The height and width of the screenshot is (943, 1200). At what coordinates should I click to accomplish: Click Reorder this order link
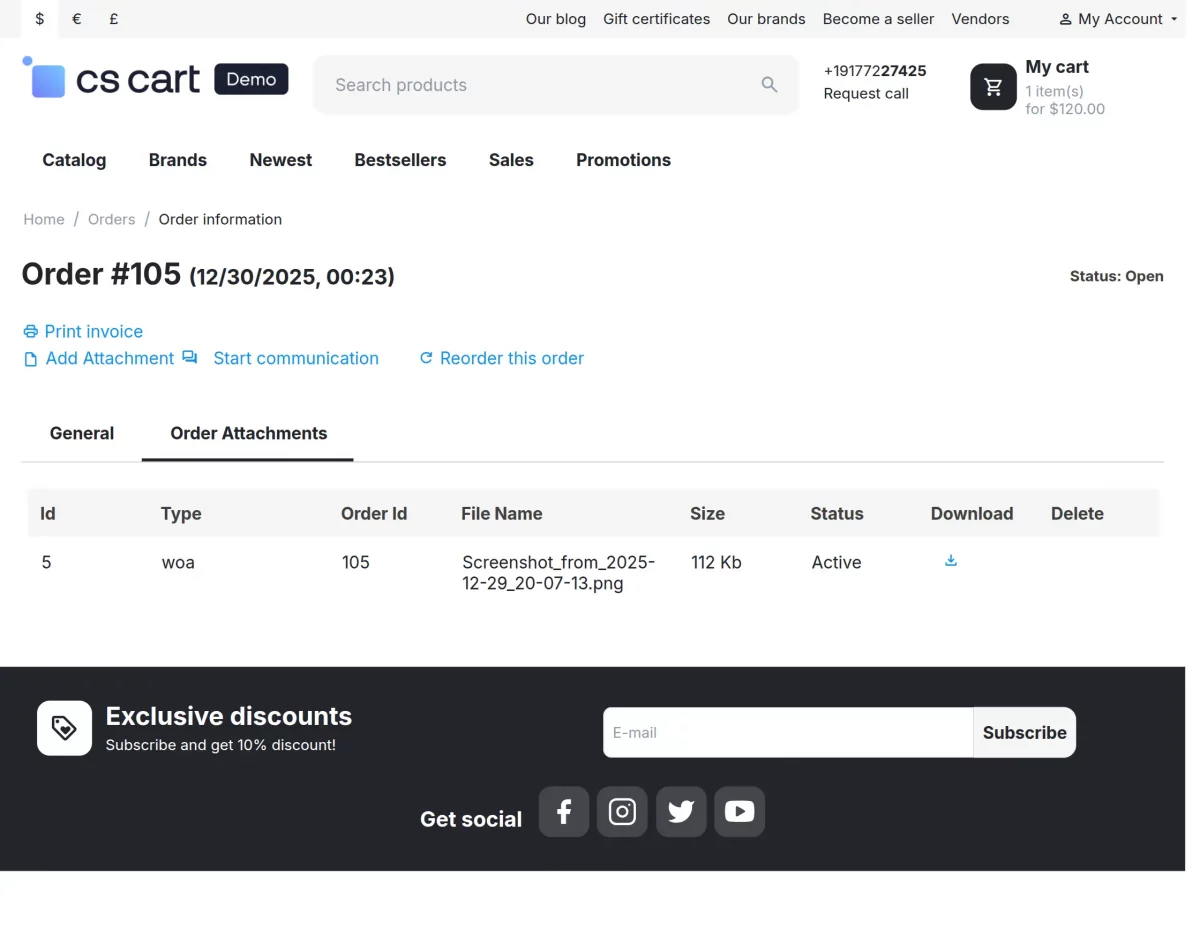point(511,358)
